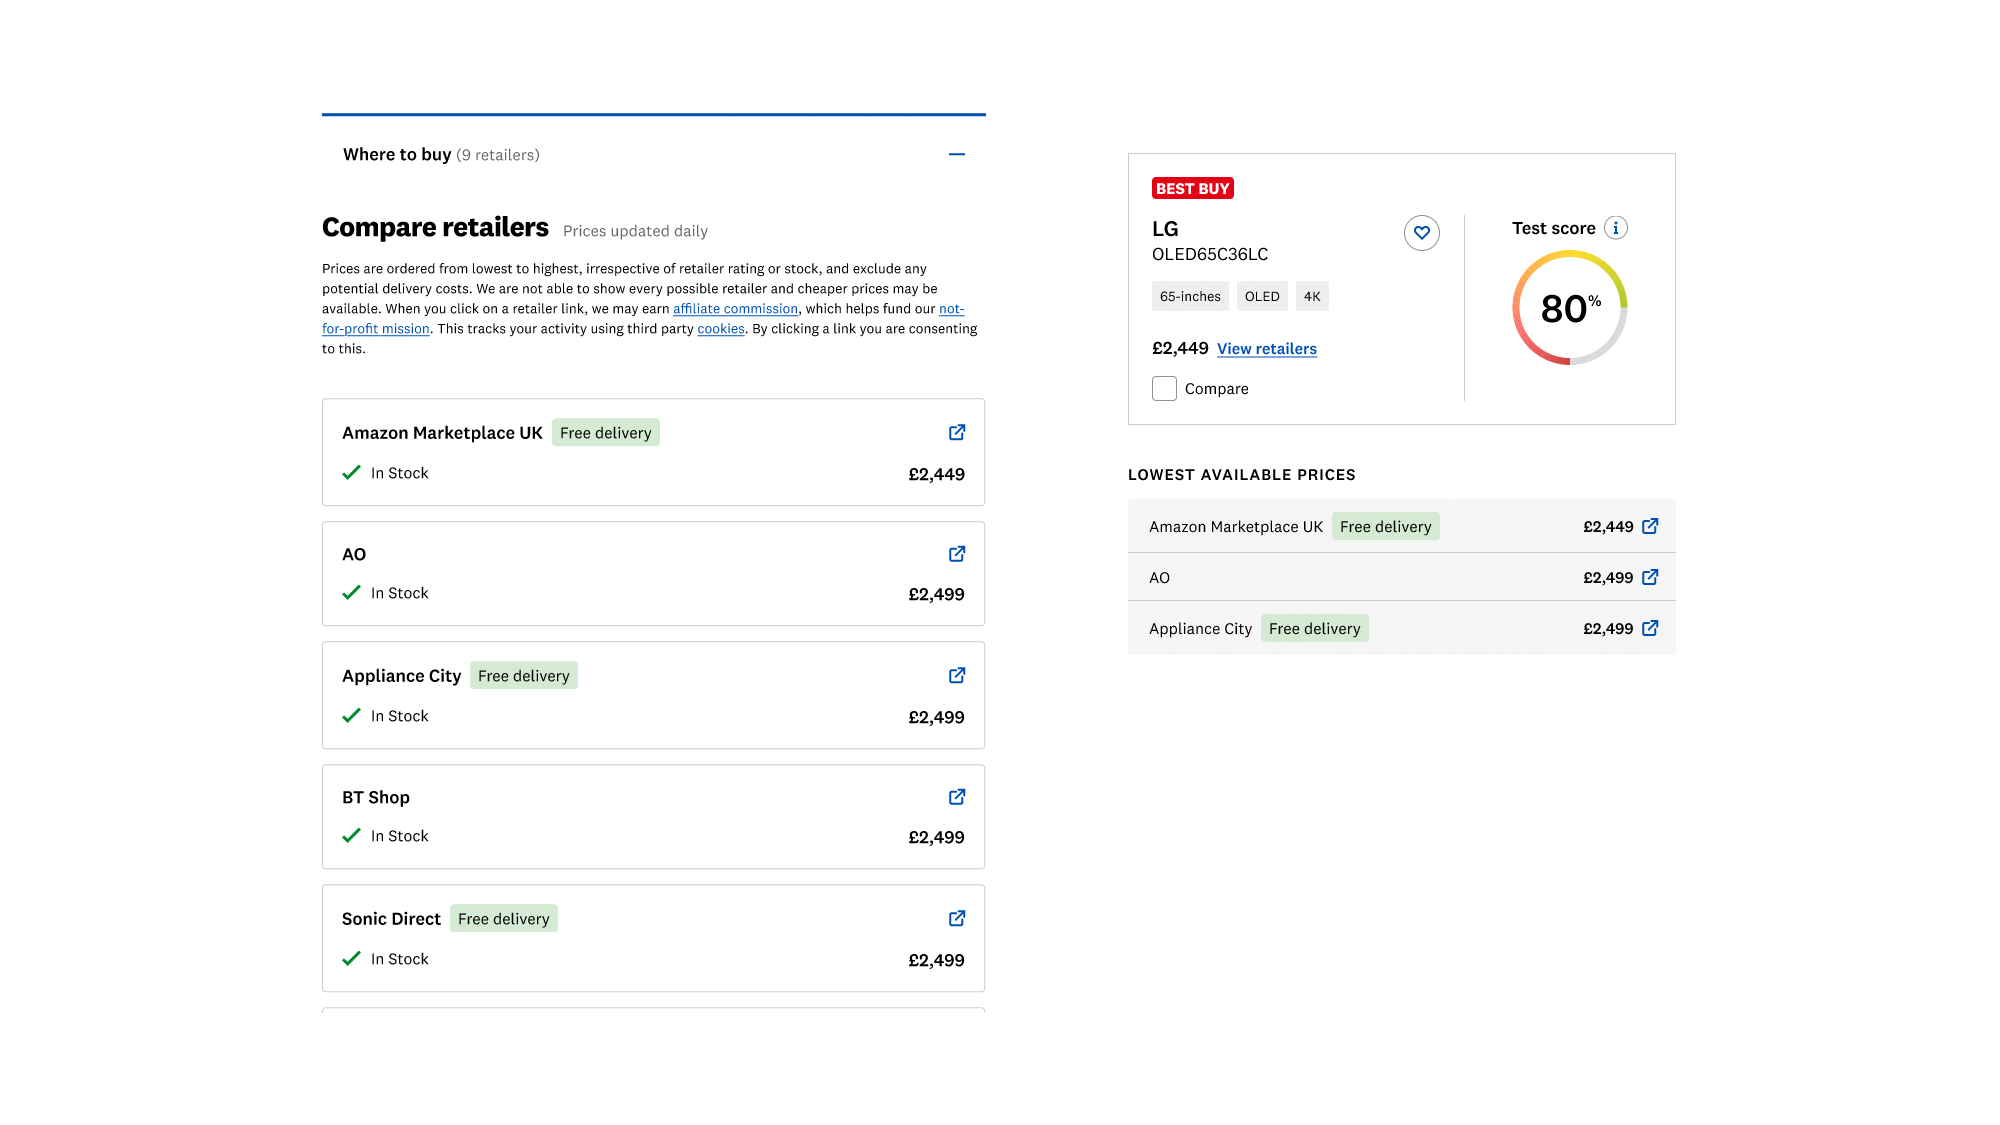Open AO link icon under Lowest Available Prices

click(1651, 577)
